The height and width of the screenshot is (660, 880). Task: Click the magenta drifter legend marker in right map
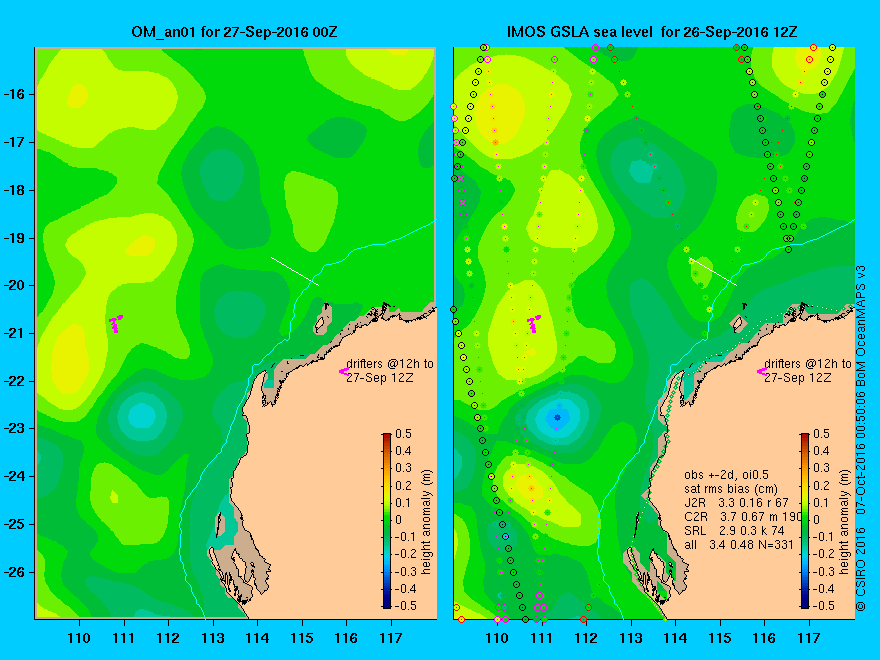pyautogui.click(x=762, y=371)
